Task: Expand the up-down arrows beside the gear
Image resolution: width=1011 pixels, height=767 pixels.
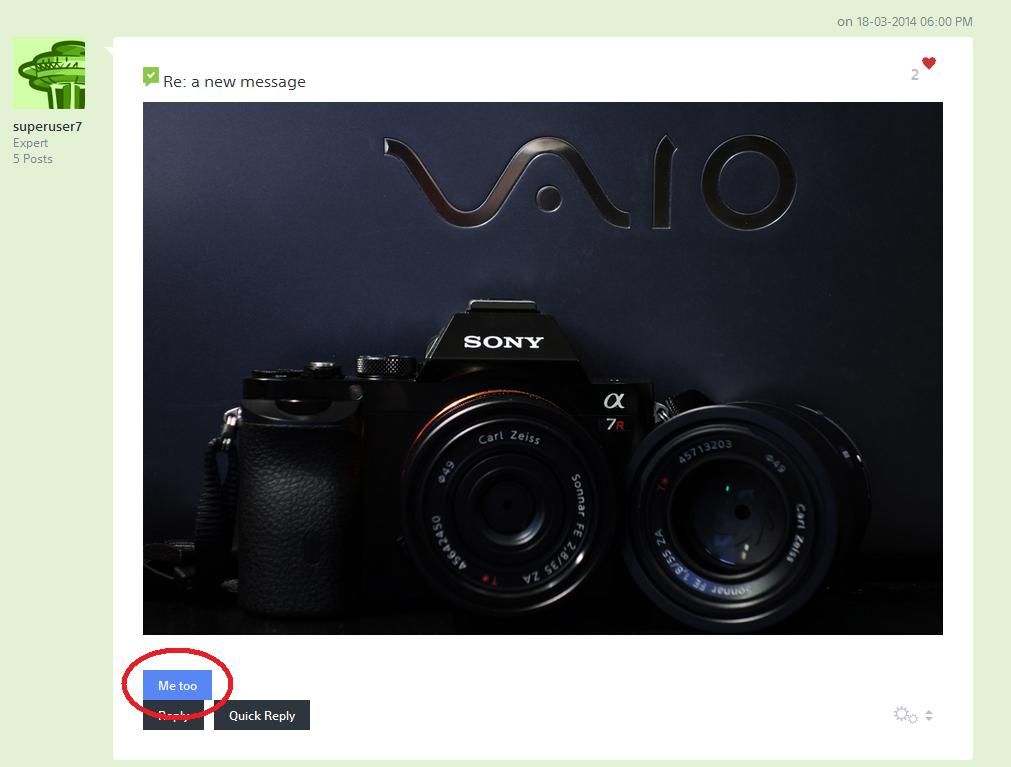Action: pyautogui.click(x=928, y=715)
